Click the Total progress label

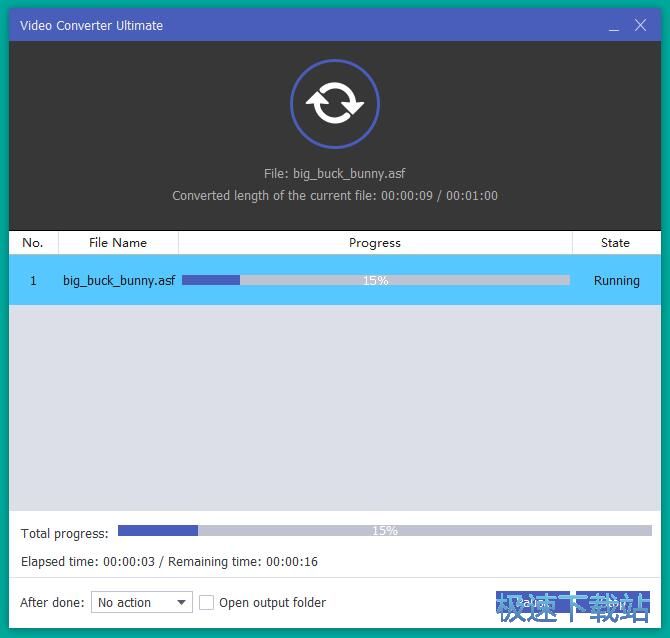[65, 534]
